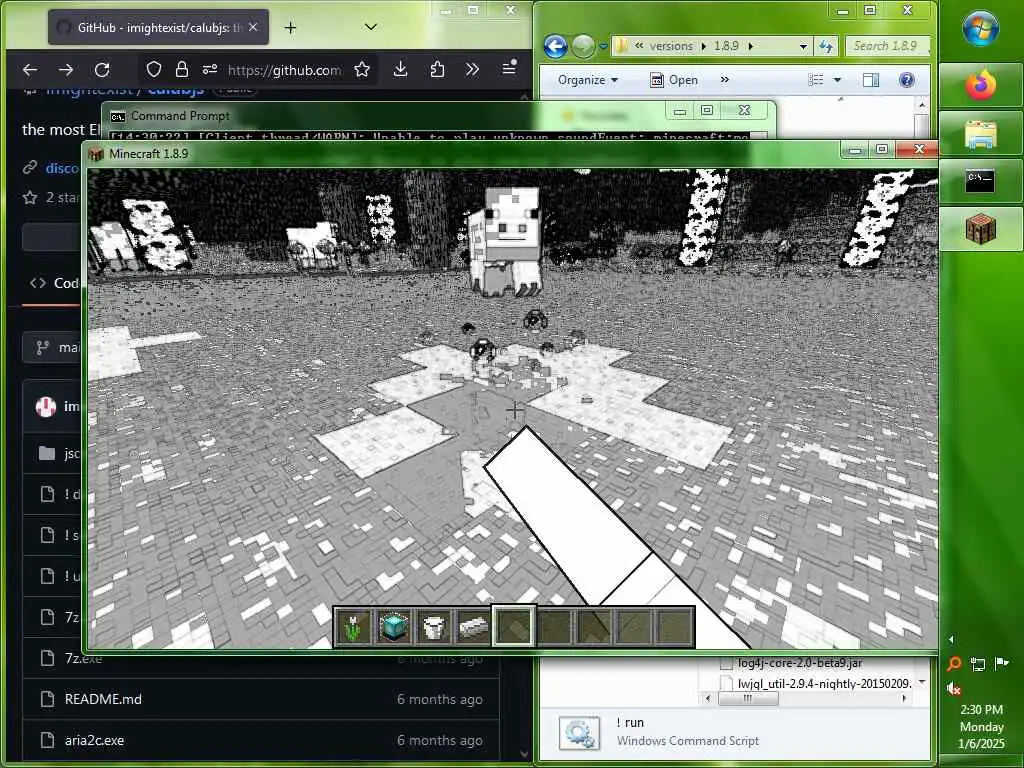Go forward in Explorer window
The height and width of the screenshot is (768, 1024).
[x=583, y=46]
